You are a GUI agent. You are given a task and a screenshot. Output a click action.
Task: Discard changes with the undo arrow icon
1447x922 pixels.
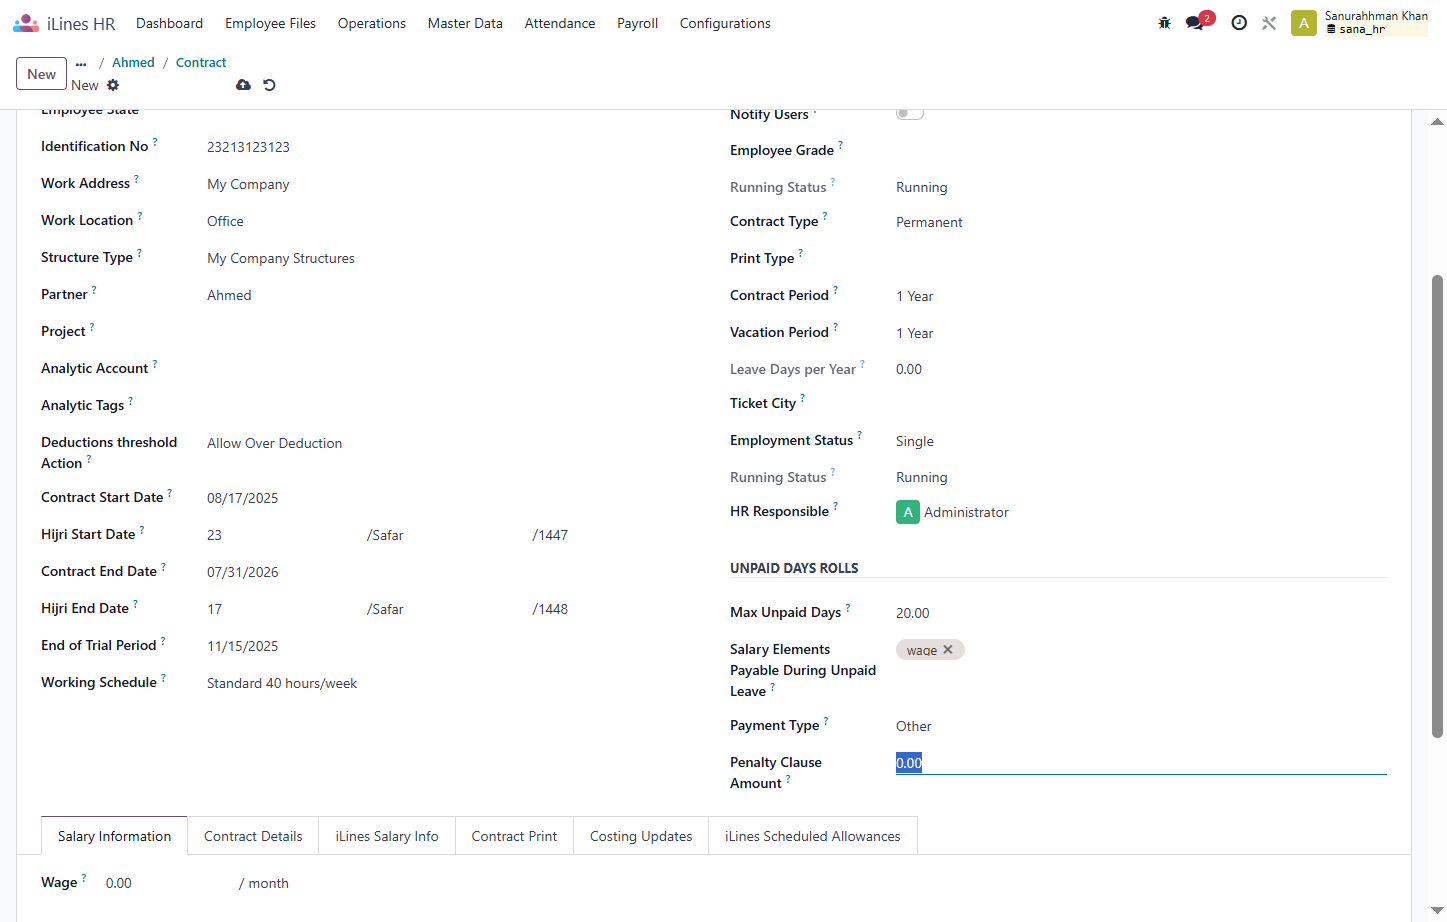(269, 85)
